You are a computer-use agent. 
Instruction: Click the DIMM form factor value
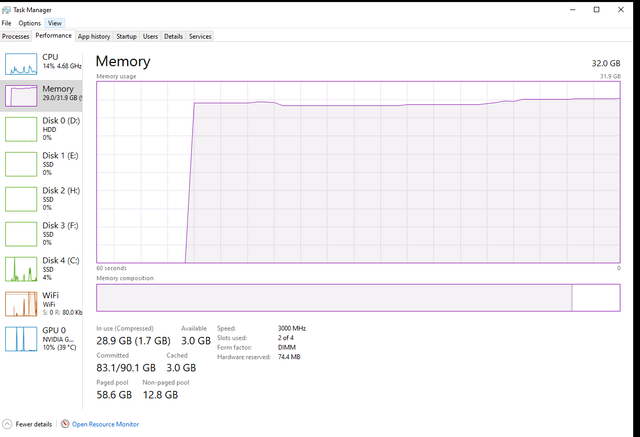[x=287, y=347]
